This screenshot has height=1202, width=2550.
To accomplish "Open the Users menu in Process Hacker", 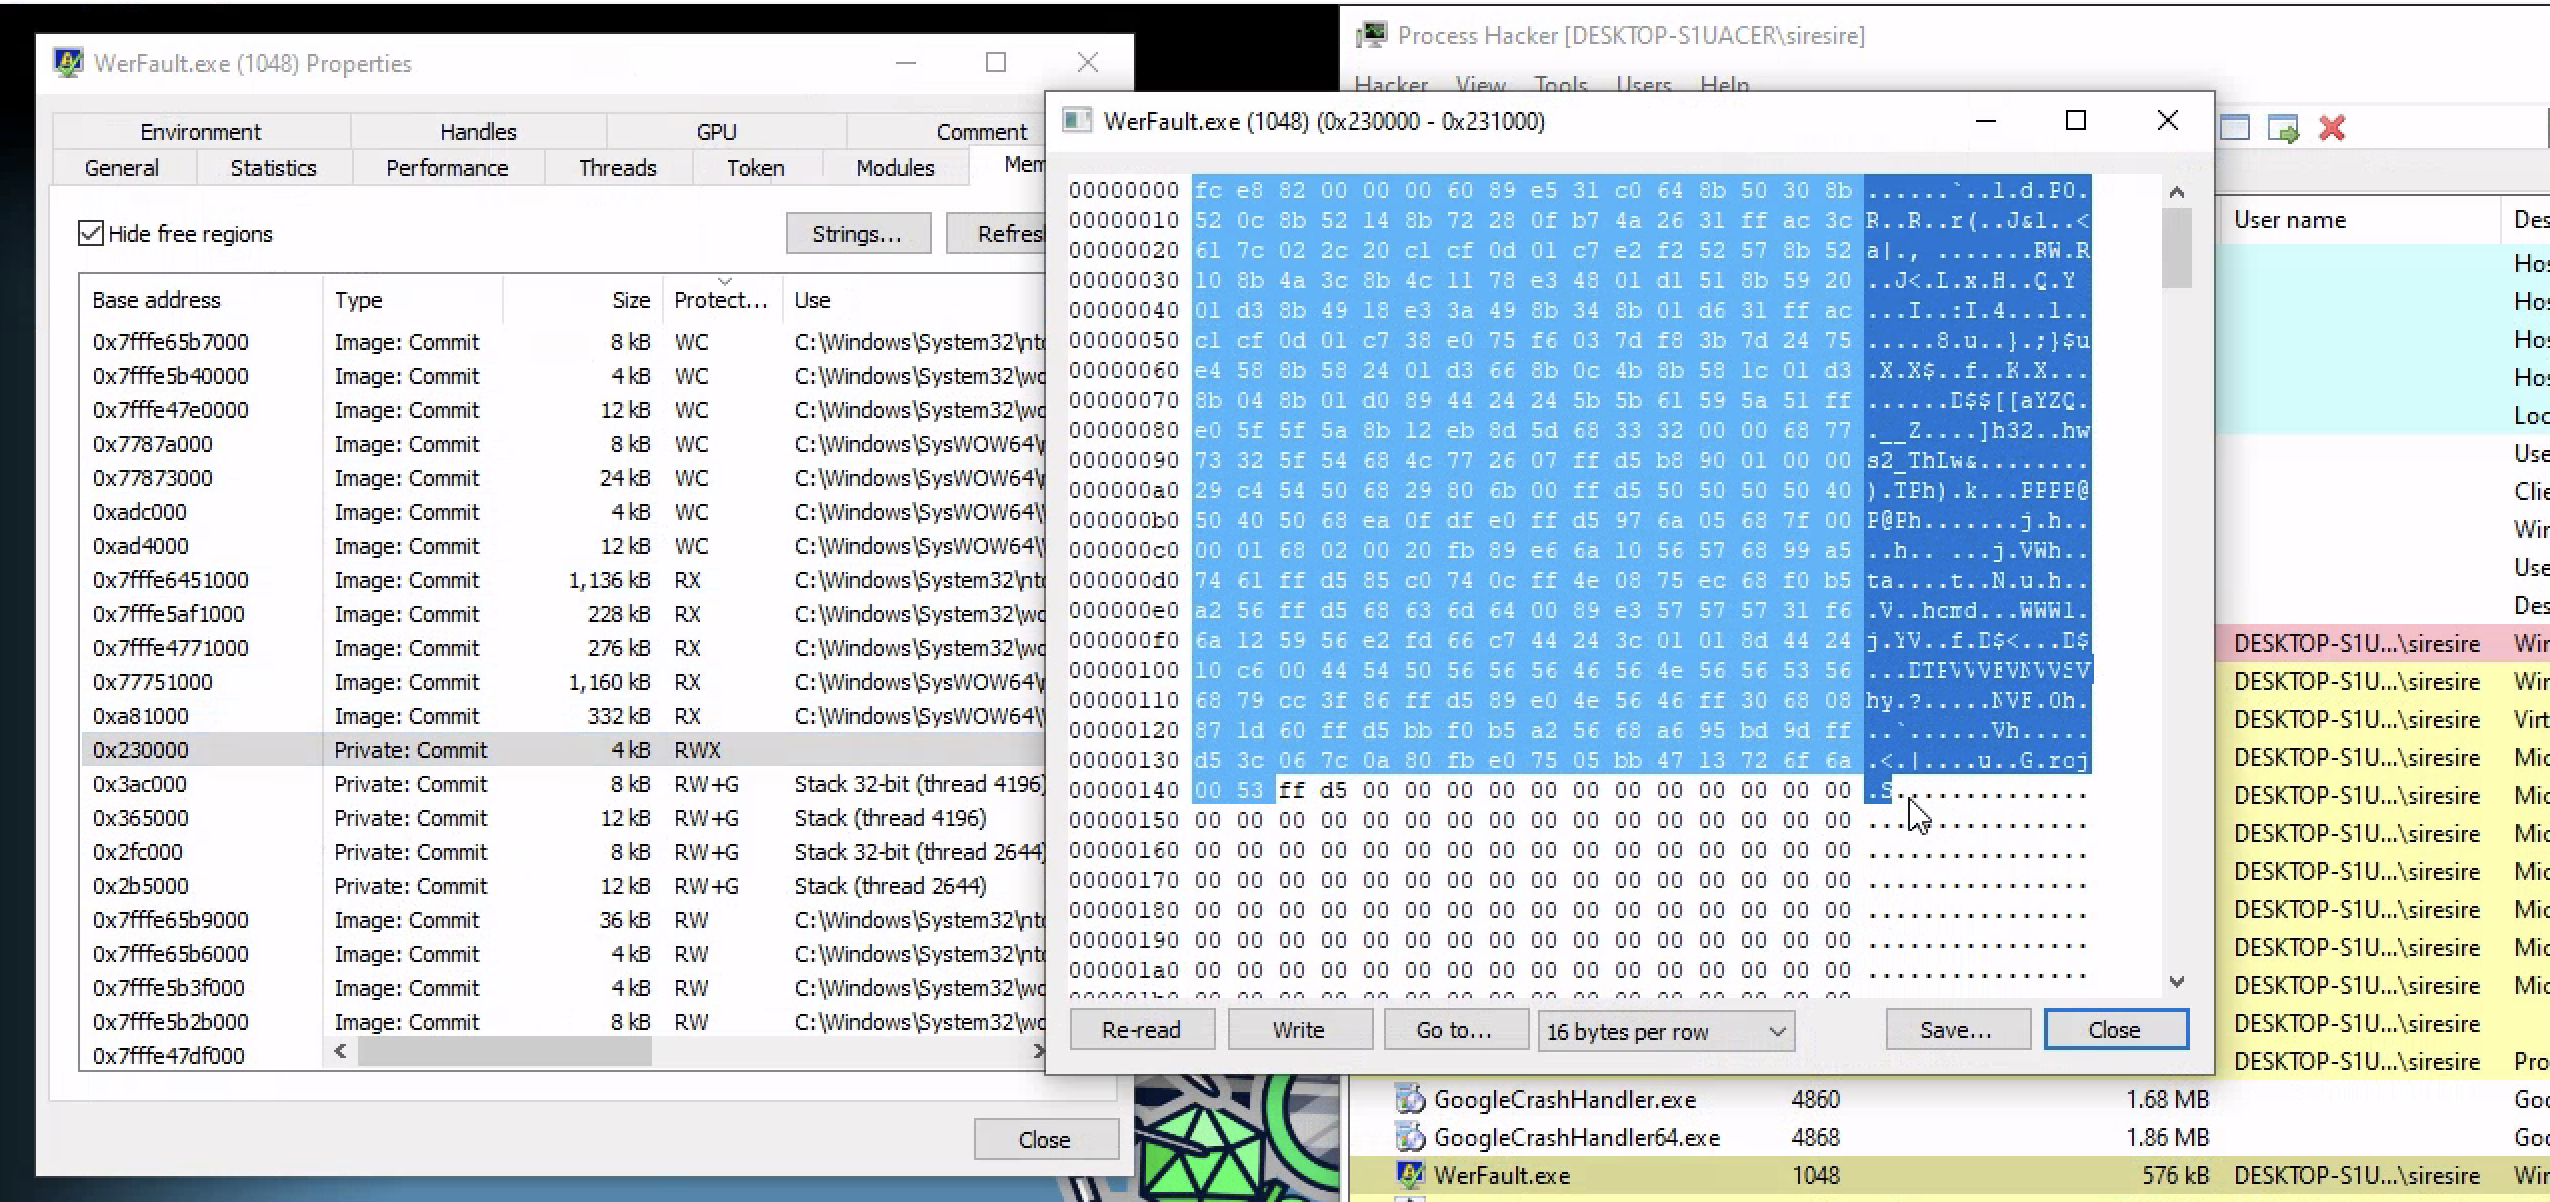I will (1644, 85).
